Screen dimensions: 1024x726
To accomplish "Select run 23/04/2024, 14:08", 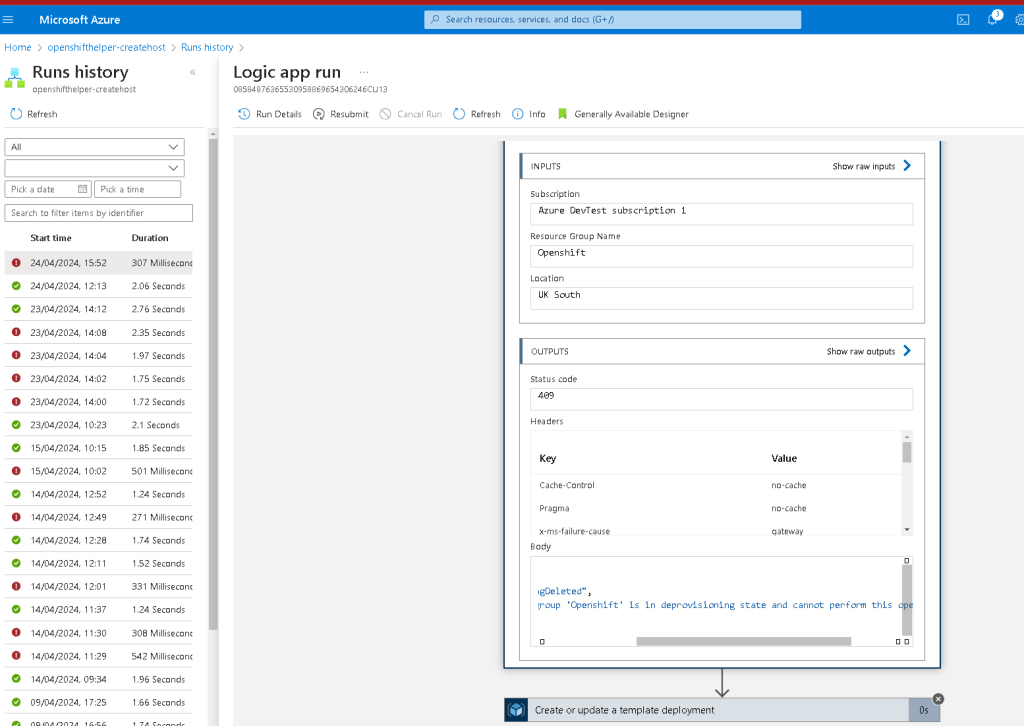I will [99, 332].
